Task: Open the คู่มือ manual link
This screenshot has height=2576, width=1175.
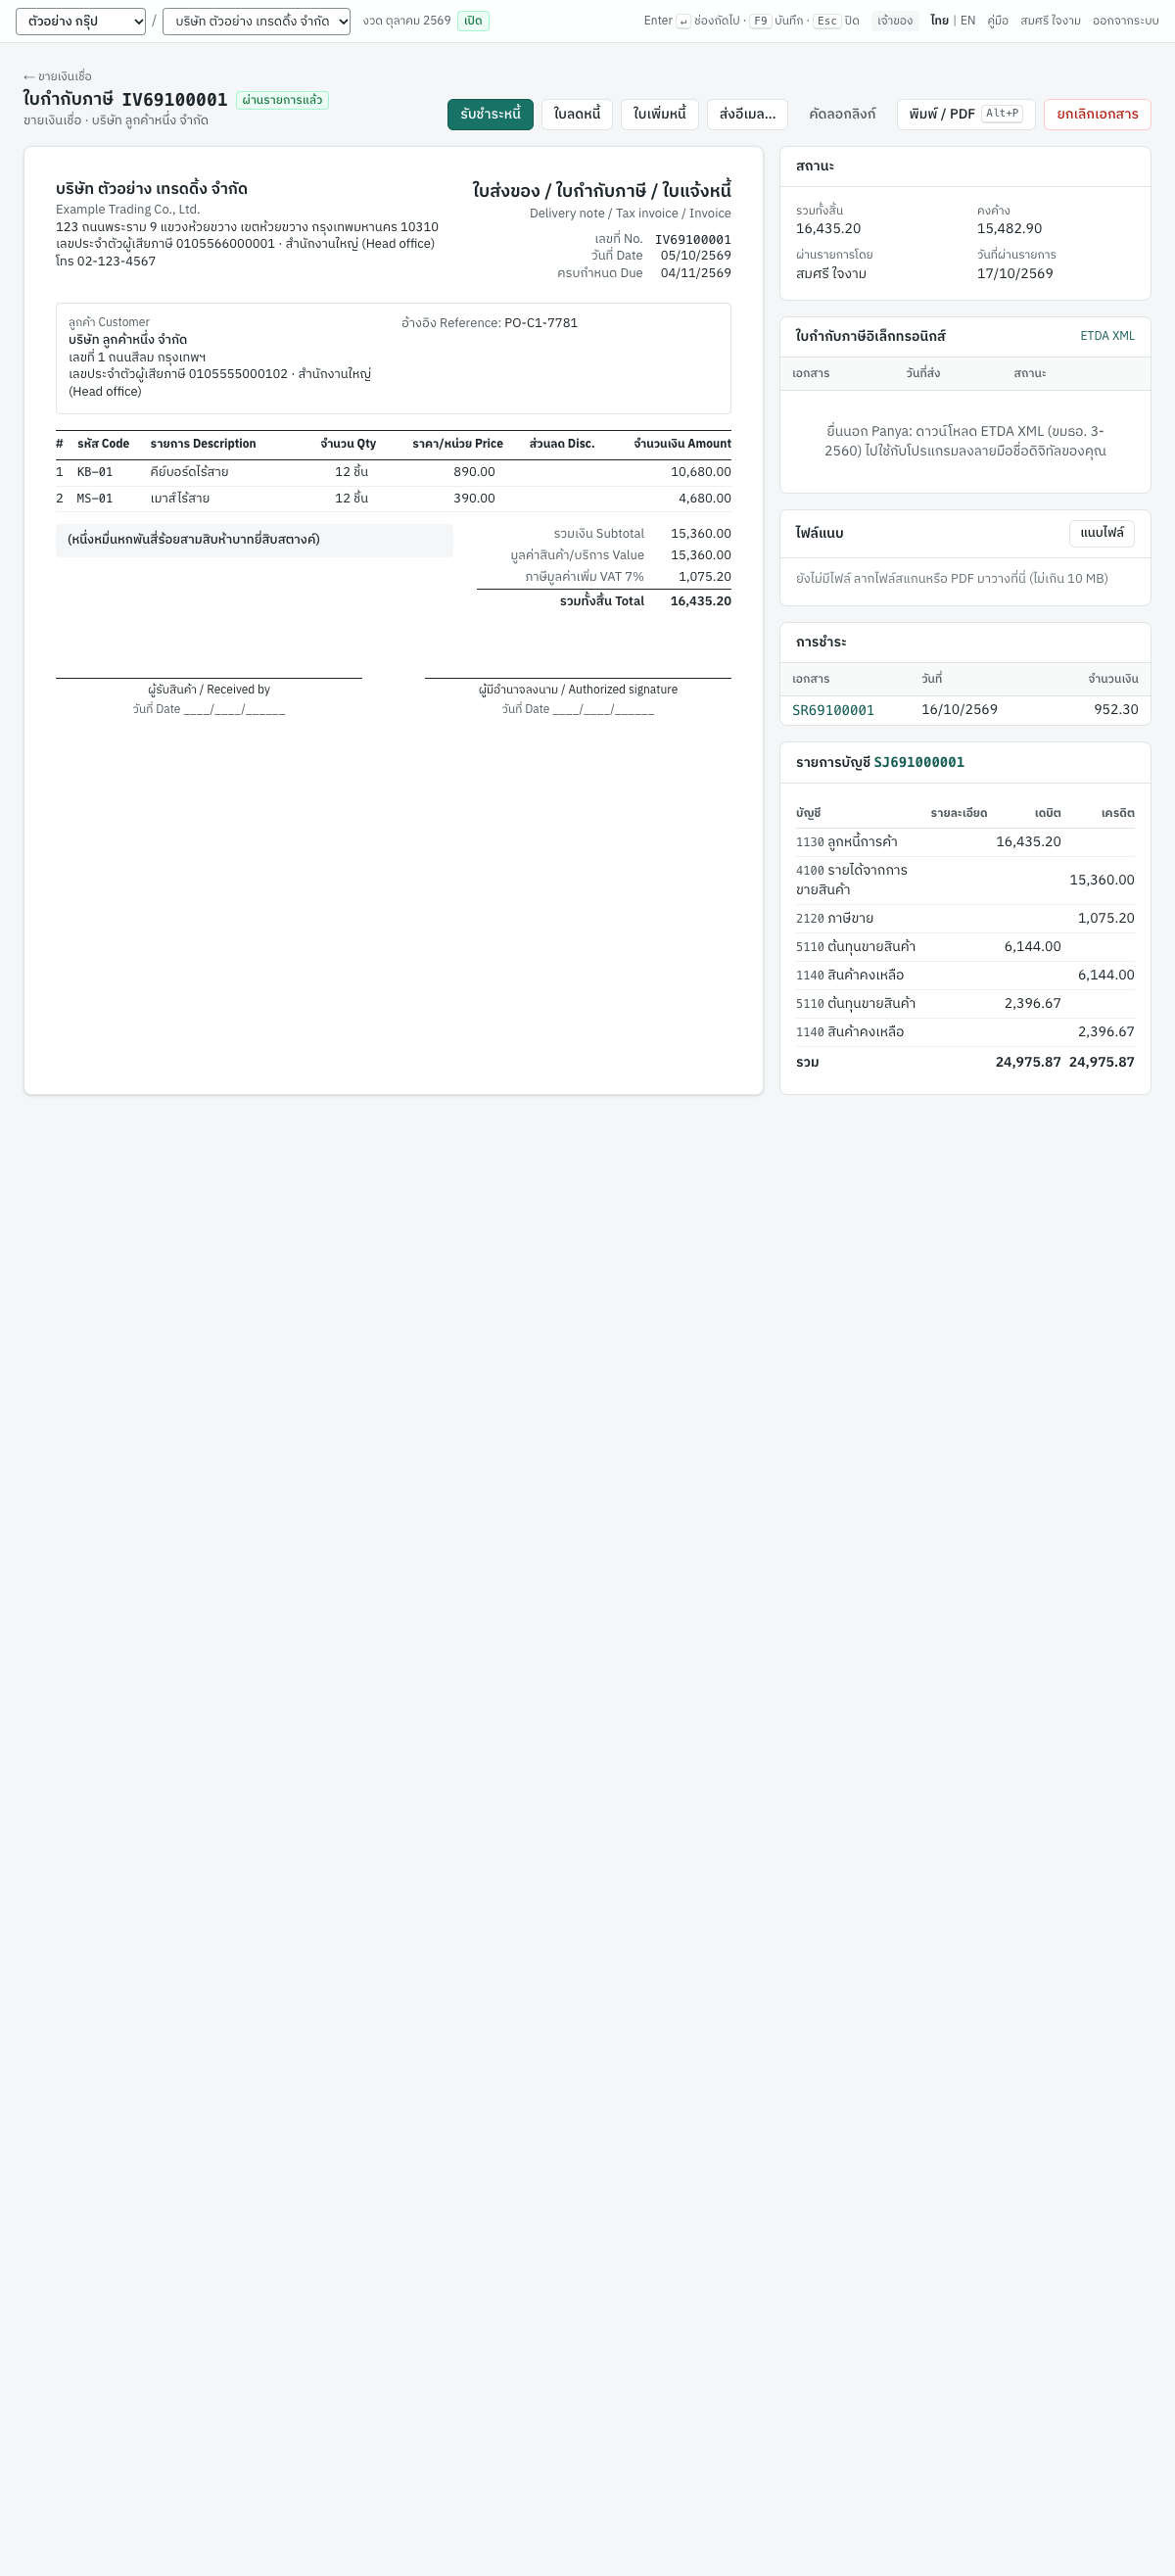Action: click(998, 21)
